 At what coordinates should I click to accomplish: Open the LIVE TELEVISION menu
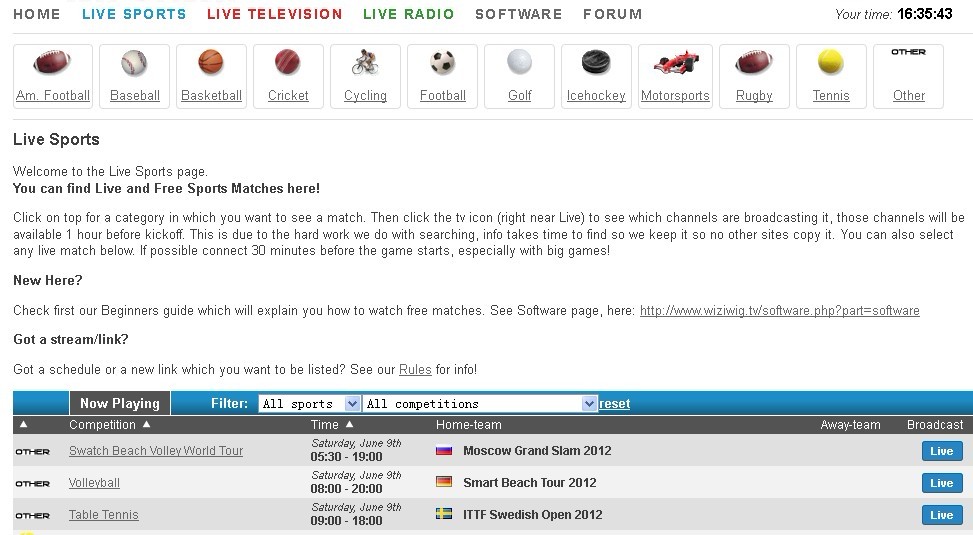point(275,14)
